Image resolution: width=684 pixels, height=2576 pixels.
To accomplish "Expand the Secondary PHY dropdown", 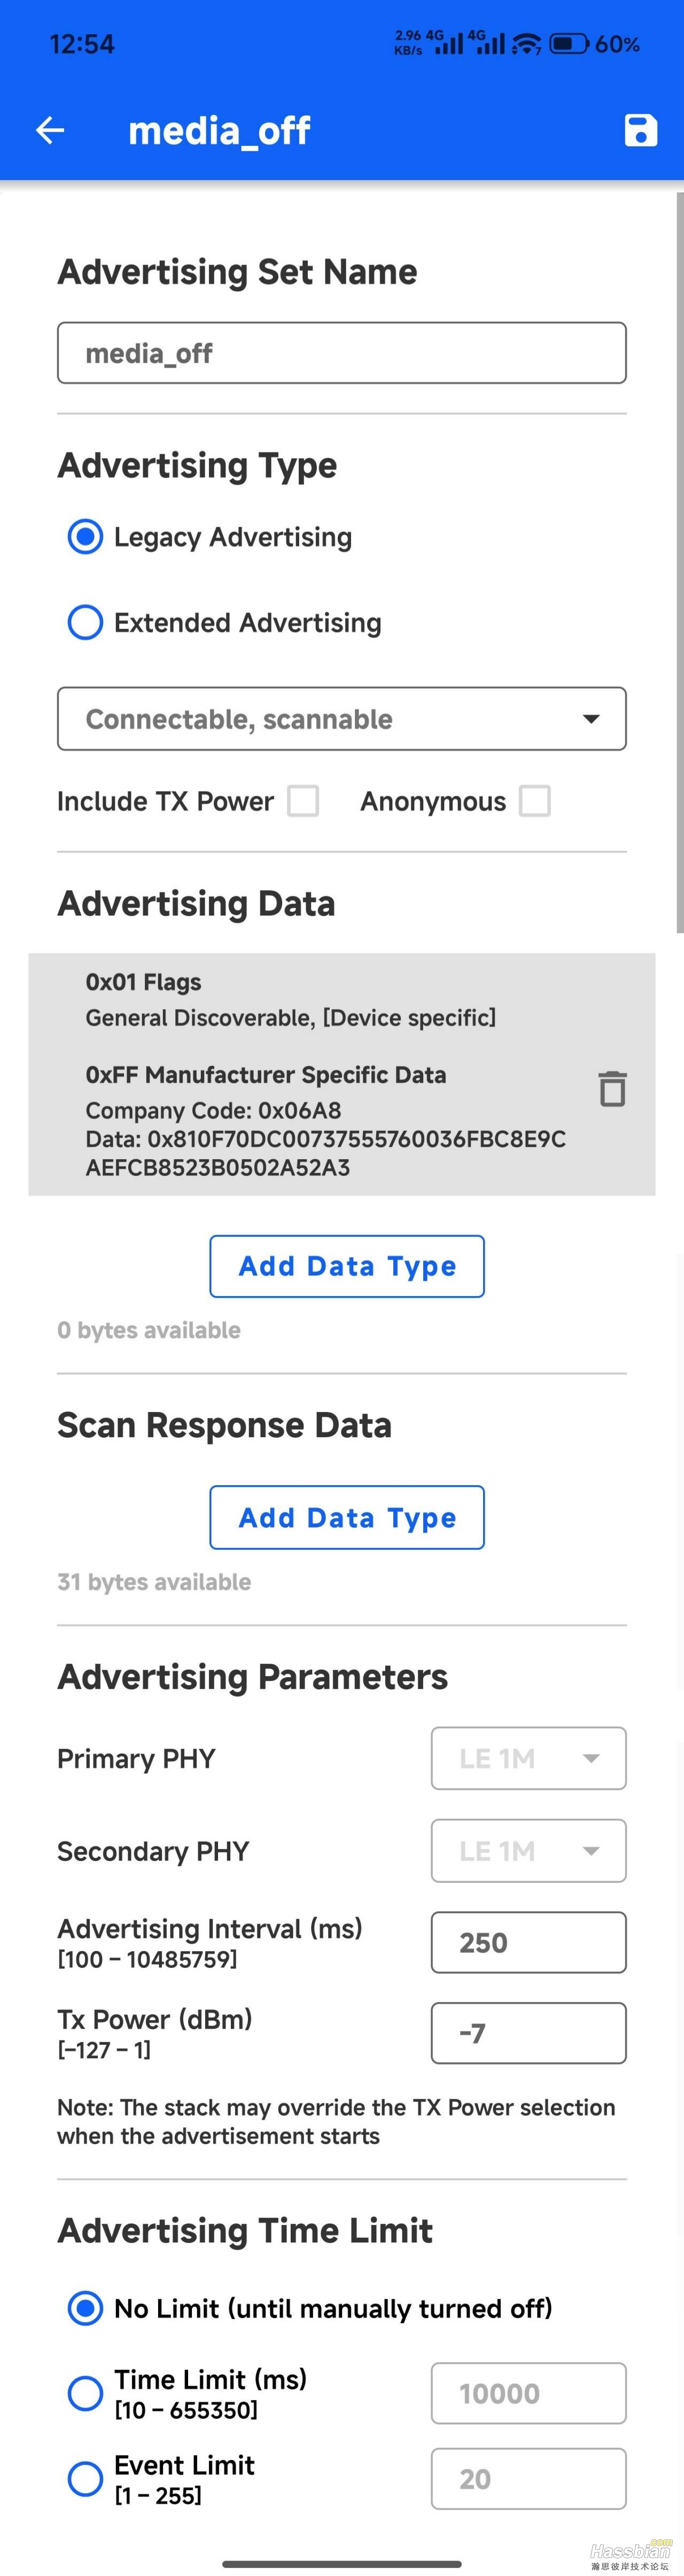I will pos(528,1851).
